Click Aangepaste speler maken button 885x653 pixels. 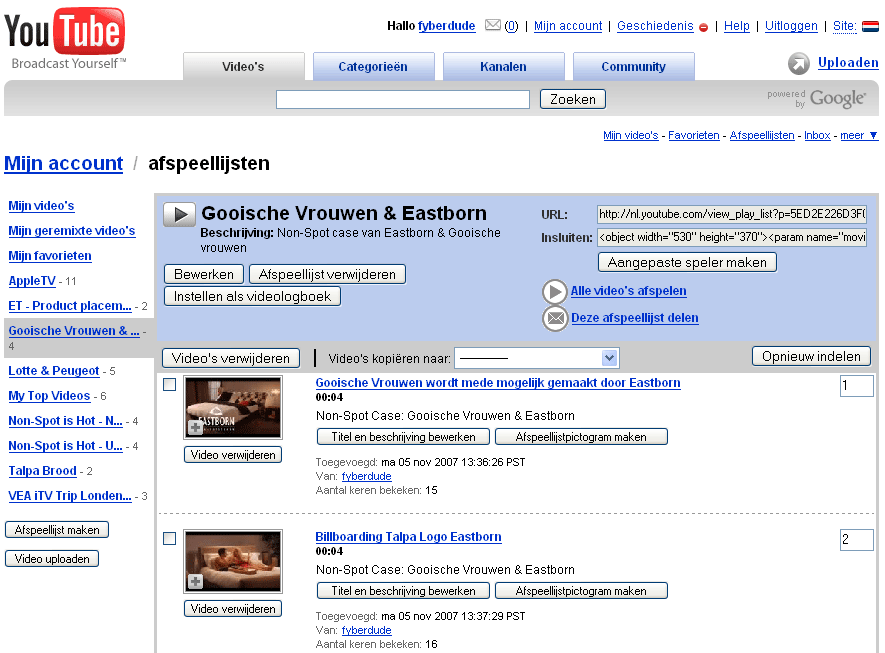pyautogui.click(x=687, y=262)
